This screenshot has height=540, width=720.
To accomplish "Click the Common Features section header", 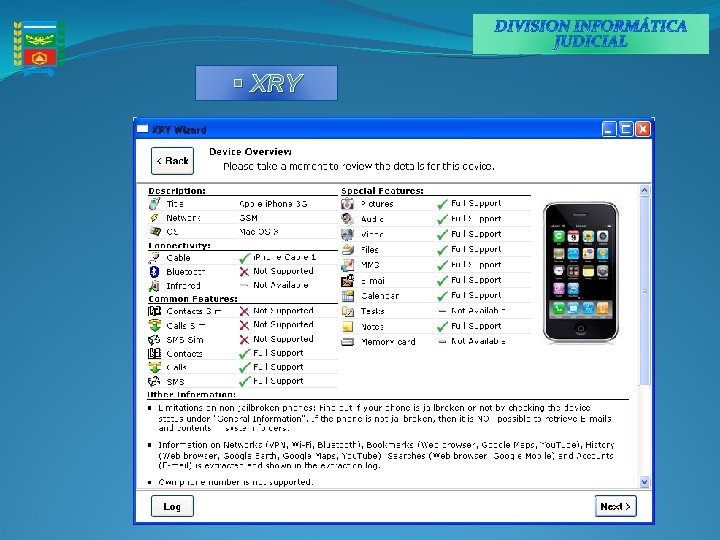I will pos(193,298).
